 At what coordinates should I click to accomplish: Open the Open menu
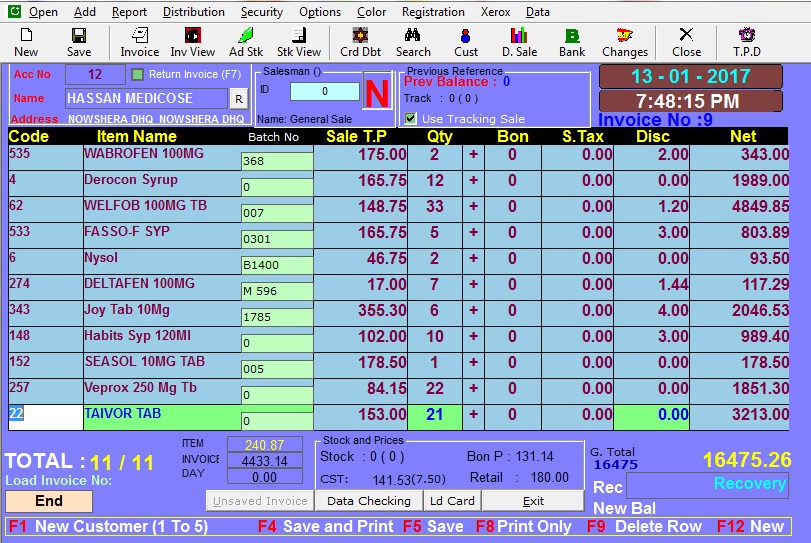[x=43, y=12]
